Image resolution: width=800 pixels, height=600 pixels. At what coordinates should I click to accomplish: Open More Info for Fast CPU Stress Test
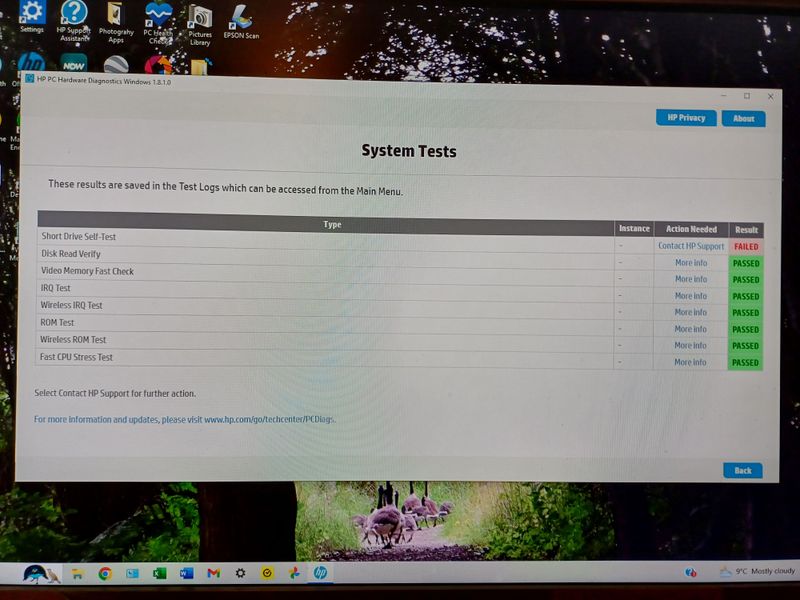(690, 362)
